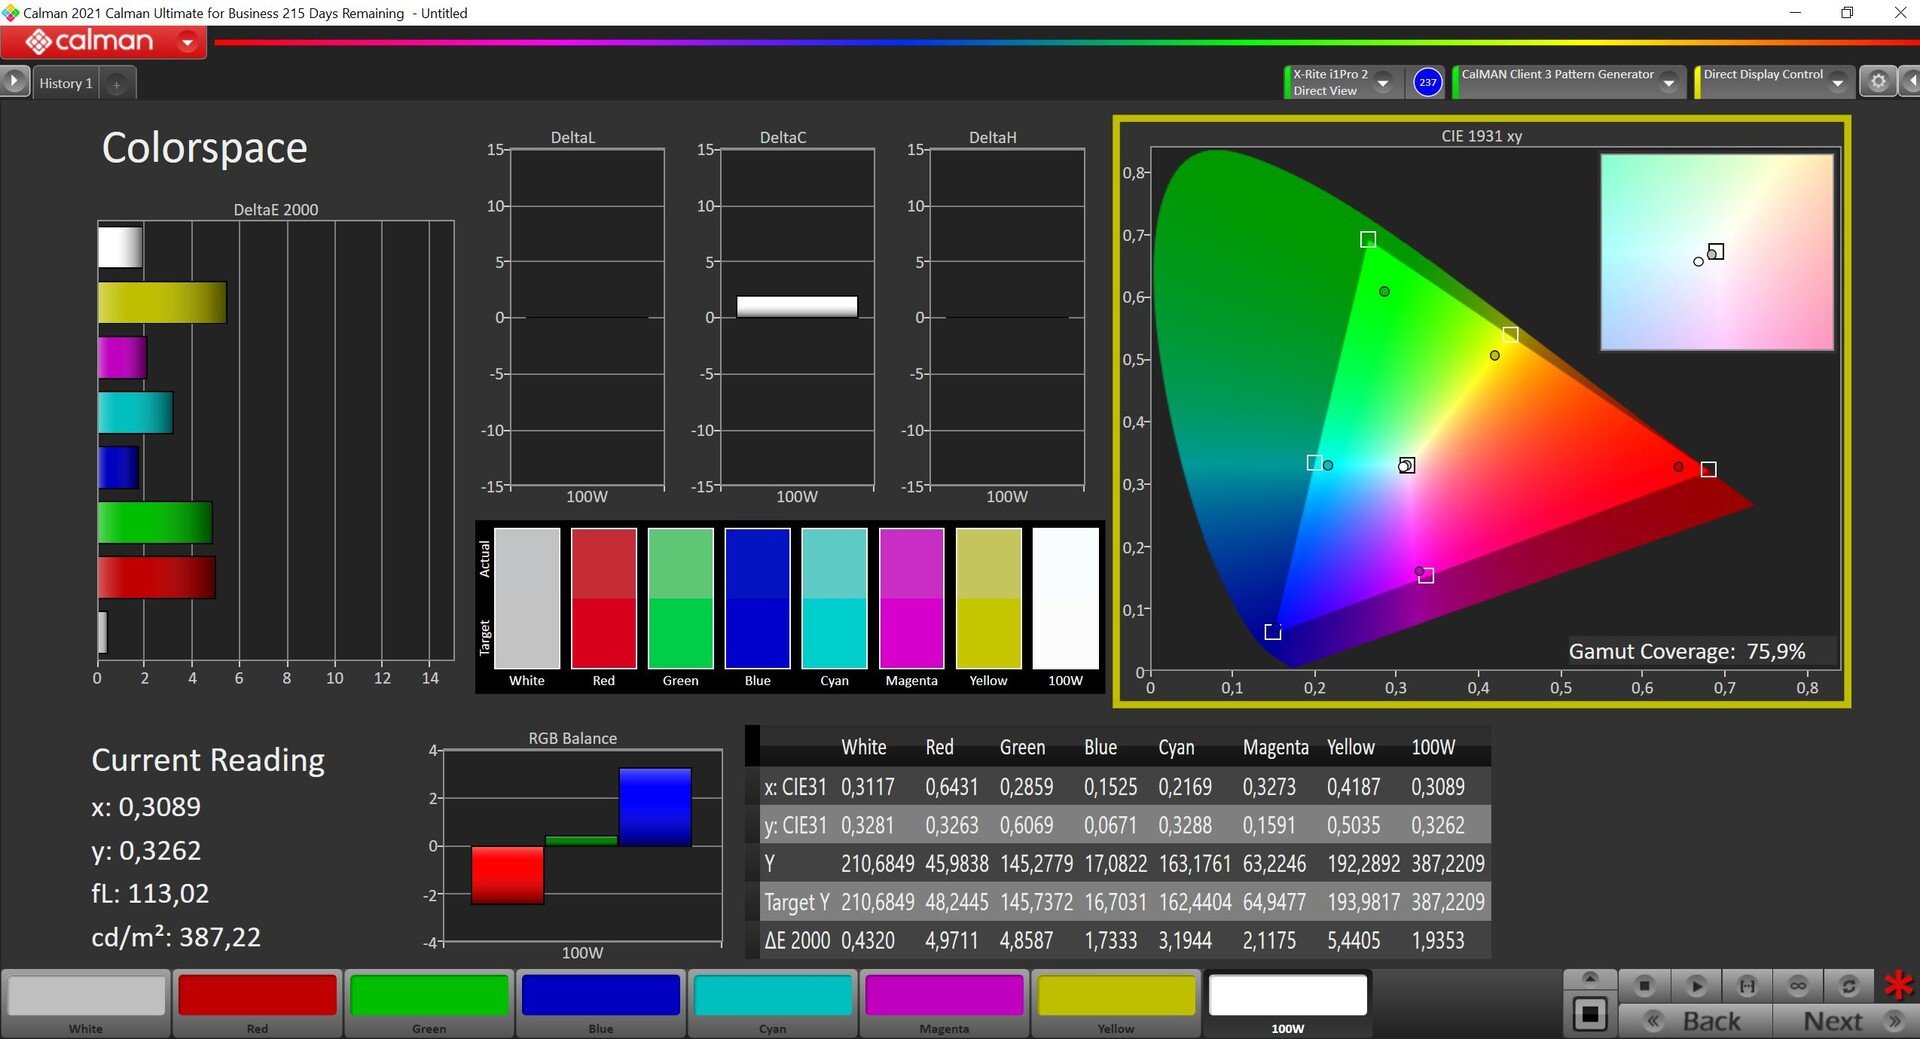The height and width of the screenshot is (1039, 1920).
Task: Select the History 1 tab
Action: point(66,83)
